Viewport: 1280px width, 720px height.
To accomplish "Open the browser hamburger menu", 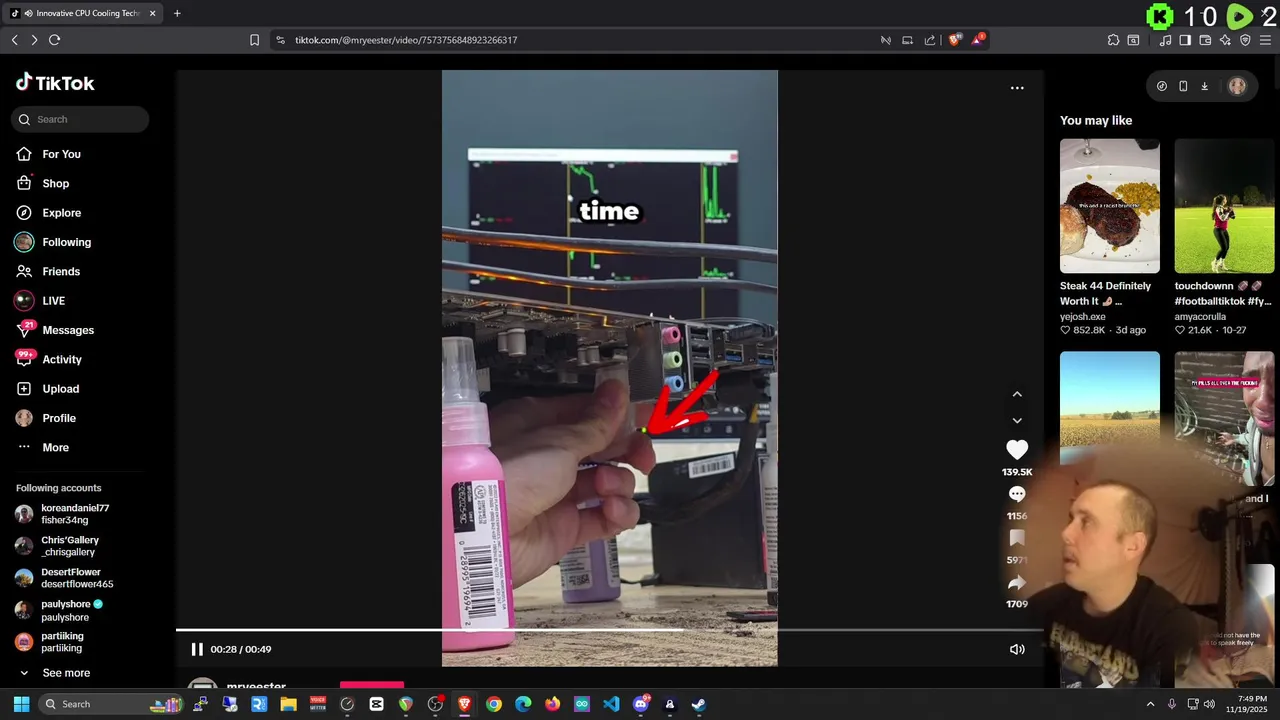I will [x=1266, y=40].
